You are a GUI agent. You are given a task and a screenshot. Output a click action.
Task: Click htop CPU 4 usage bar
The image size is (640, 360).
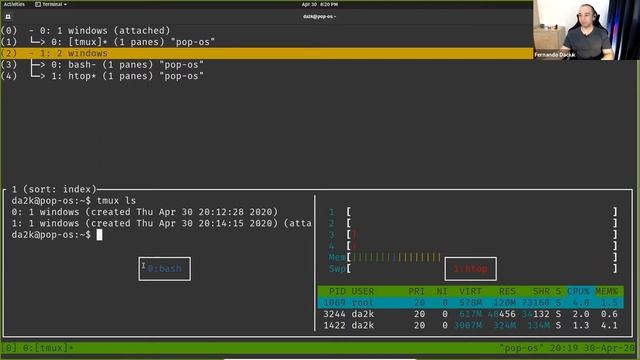(x=482, y=246)
